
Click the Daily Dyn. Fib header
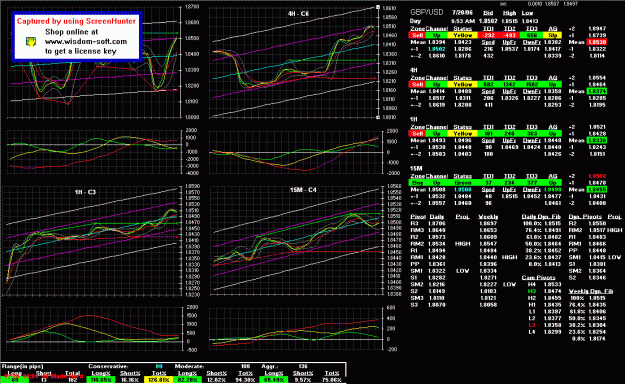(541, 217)
